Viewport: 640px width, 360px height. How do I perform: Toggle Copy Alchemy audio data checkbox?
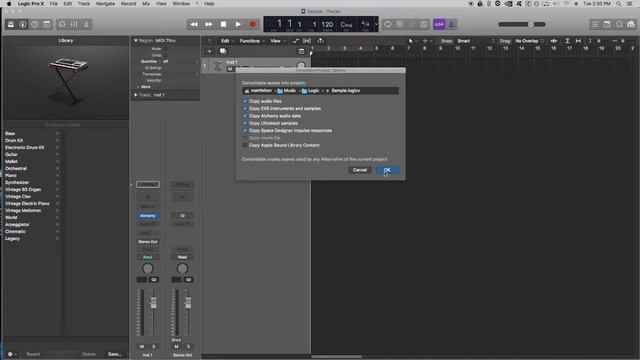point(245,116)
